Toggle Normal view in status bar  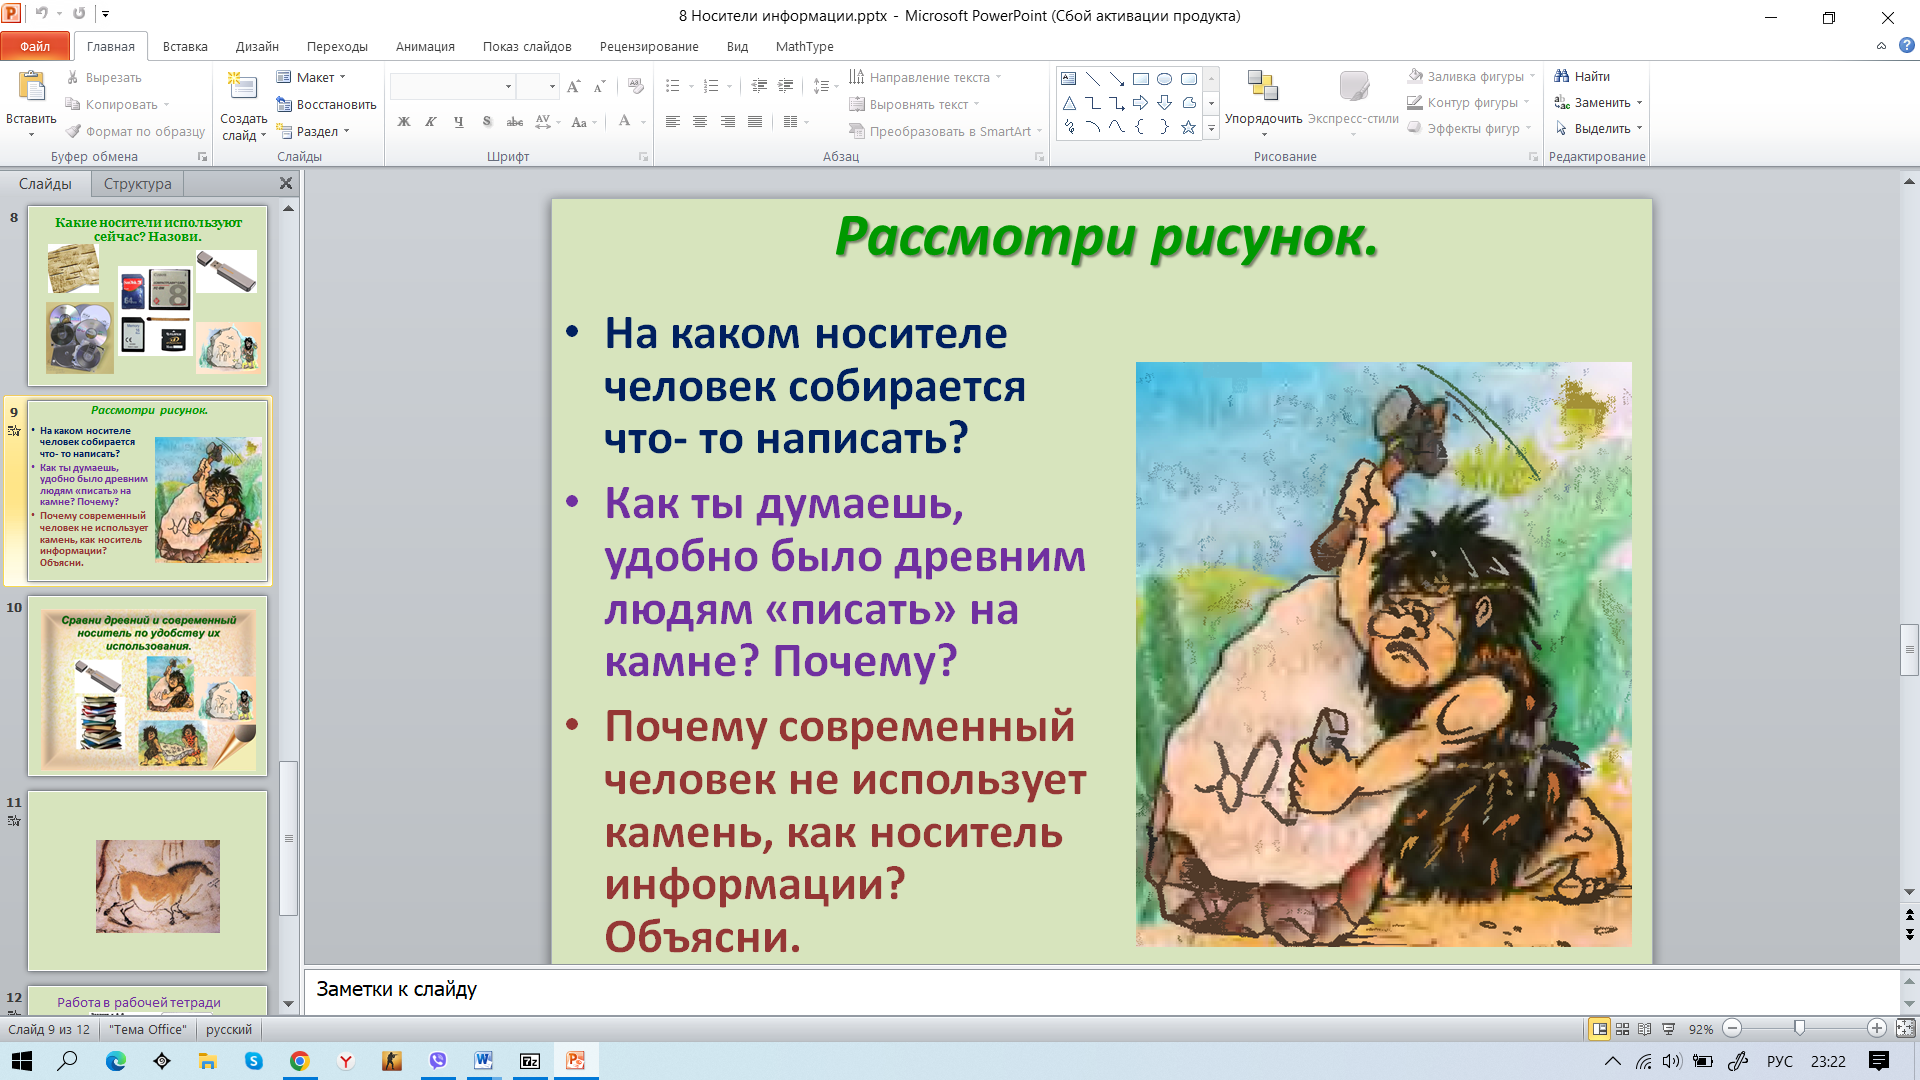(x=1599, y=1029)
